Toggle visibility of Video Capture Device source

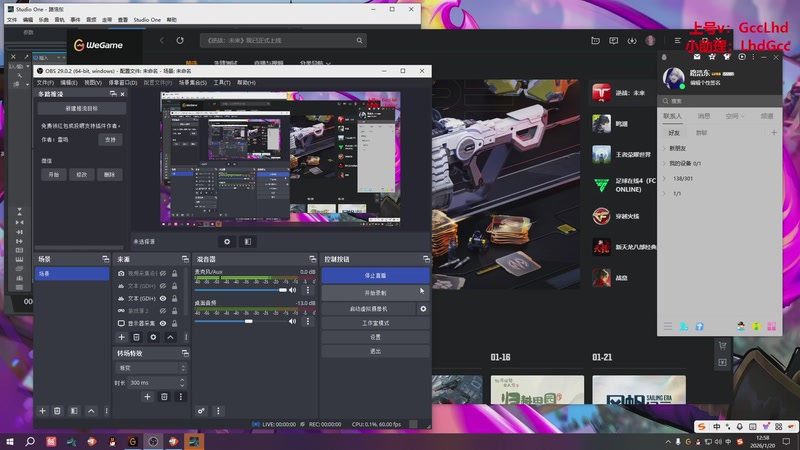[163, 273]
